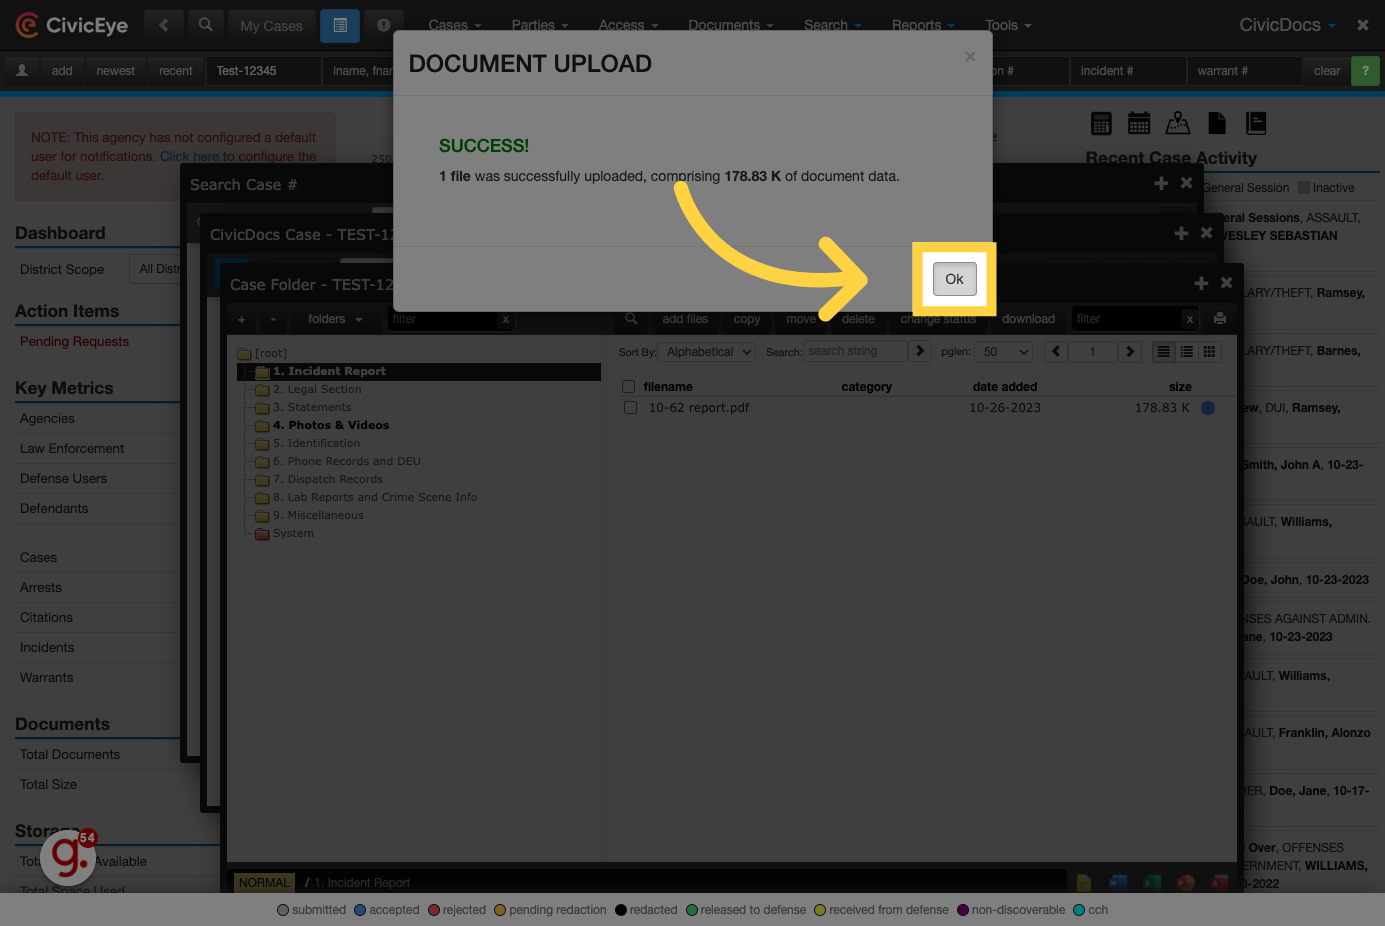This screenshot has width=1385, height=926.
Task: Select the 7. Dispatch Records folder
Action: (x=328, y=479)
